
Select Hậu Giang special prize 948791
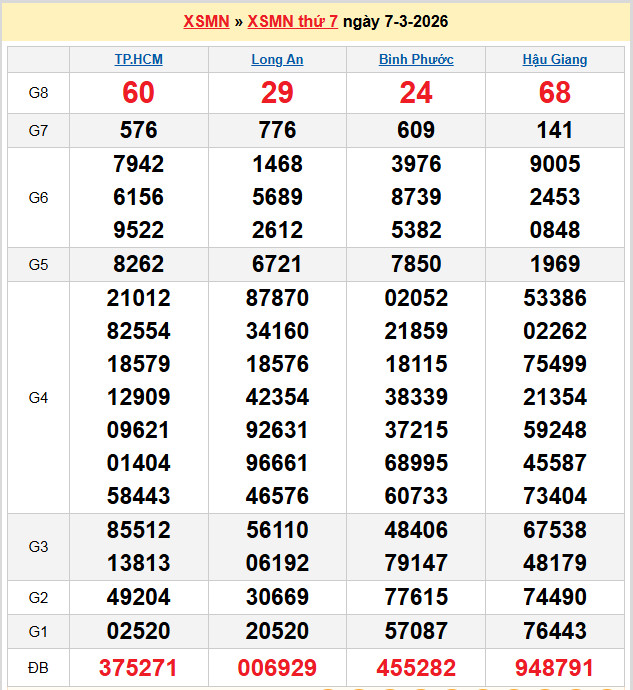pyautogui.click(x=555, y=667)
